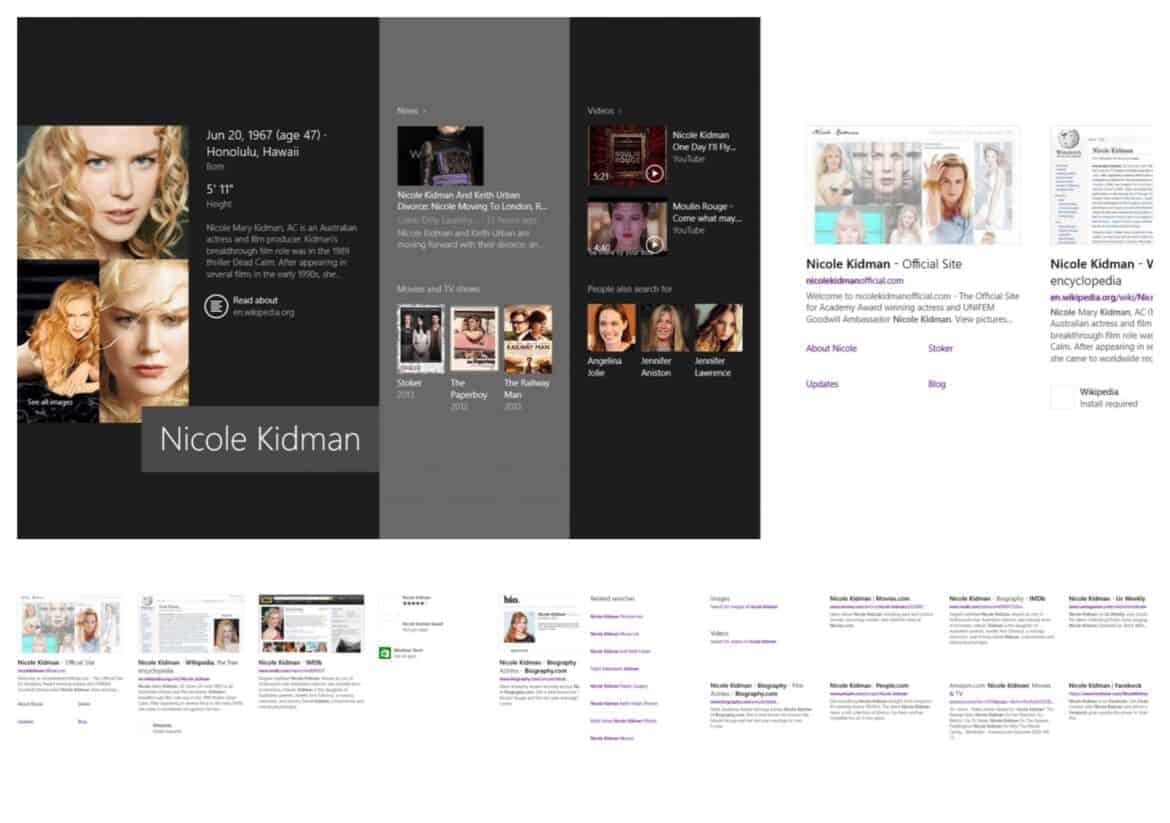1170x823 pixels.
Task: Open the bottom-row IMDb result thumbnail
Action: tap(311, 624)
